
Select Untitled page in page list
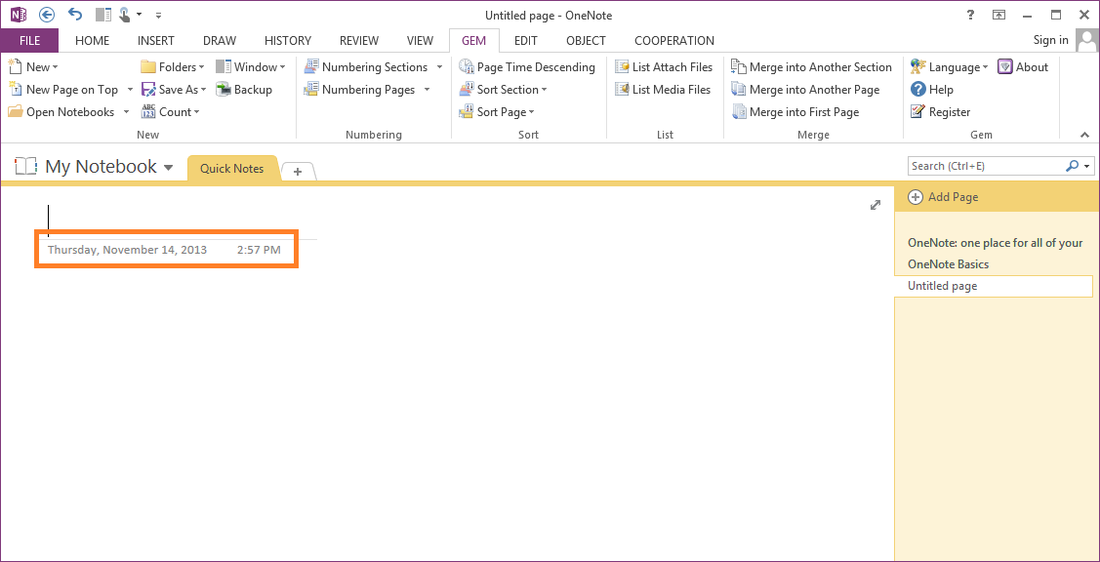[994, 286]
